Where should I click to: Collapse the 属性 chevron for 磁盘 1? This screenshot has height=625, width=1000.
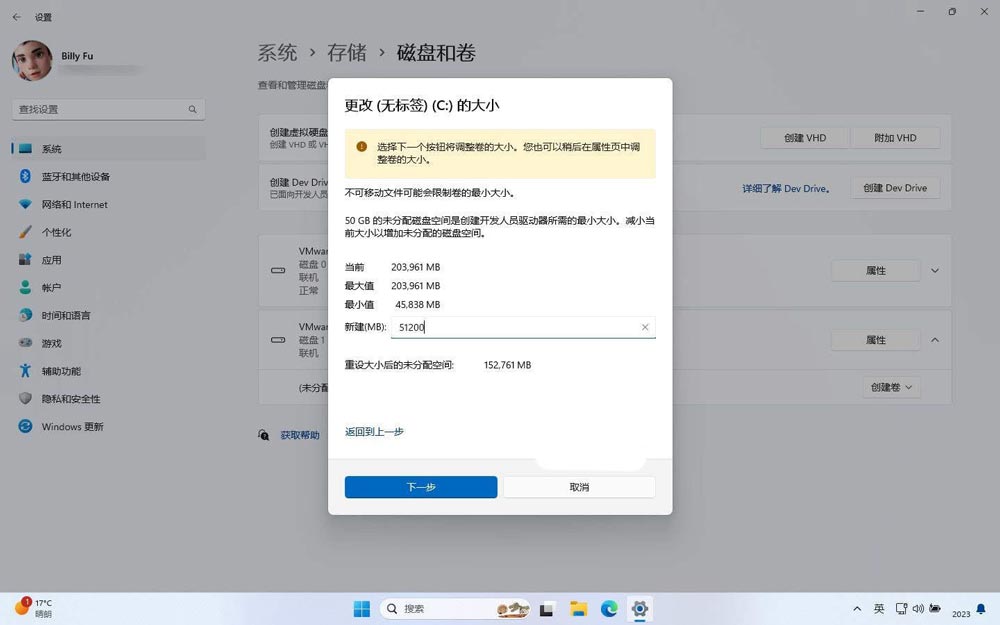(934, 340)
